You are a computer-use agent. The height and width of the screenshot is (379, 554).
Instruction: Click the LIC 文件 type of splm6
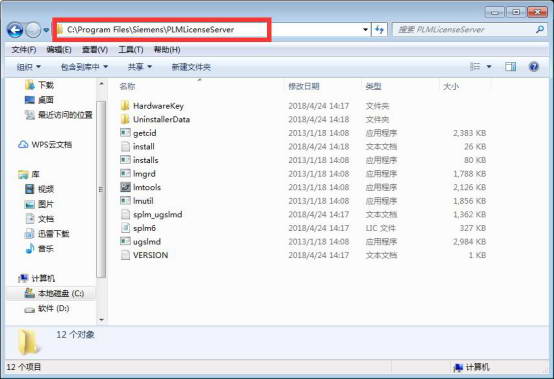(x=380, y=228)
